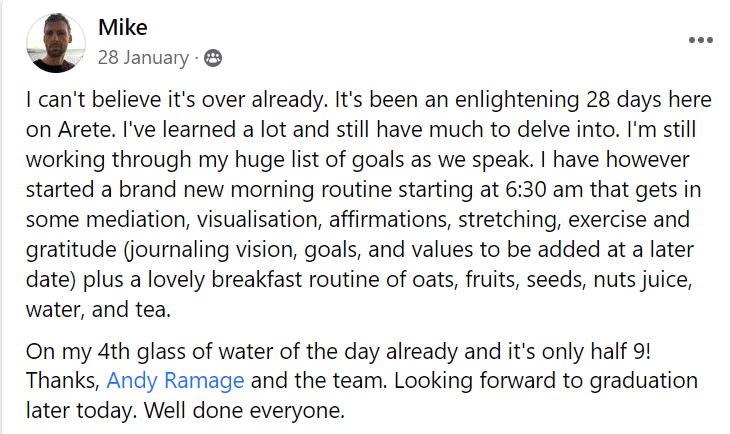This screenshot has width=730, height=434.
Task: Open the 28 January post timestamp
Action: (x=142, y=58)
